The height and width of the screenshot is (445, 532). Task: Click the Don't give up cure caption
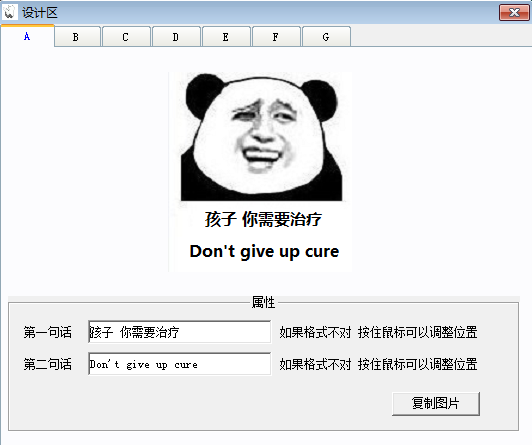[x=264, y=251]
